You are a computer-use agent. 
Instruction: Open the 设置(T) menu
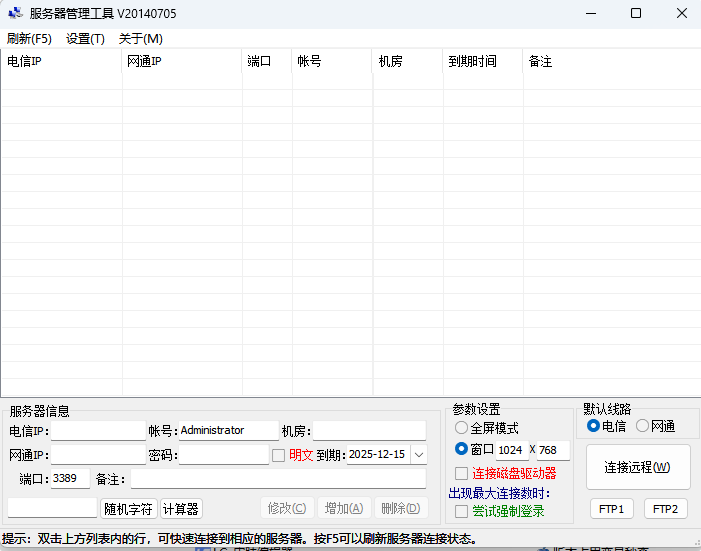click(85, 39)
